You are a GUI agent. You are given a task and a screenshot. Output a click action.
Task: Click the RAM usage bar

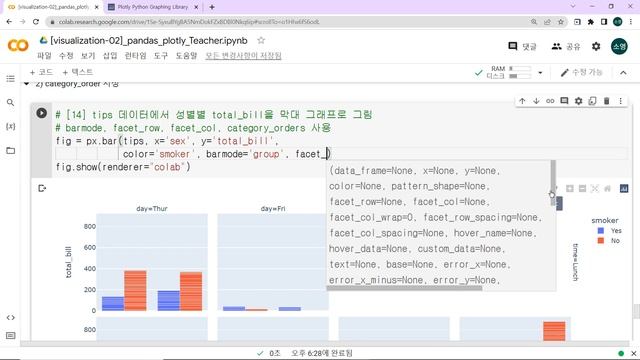click(520, 69)
